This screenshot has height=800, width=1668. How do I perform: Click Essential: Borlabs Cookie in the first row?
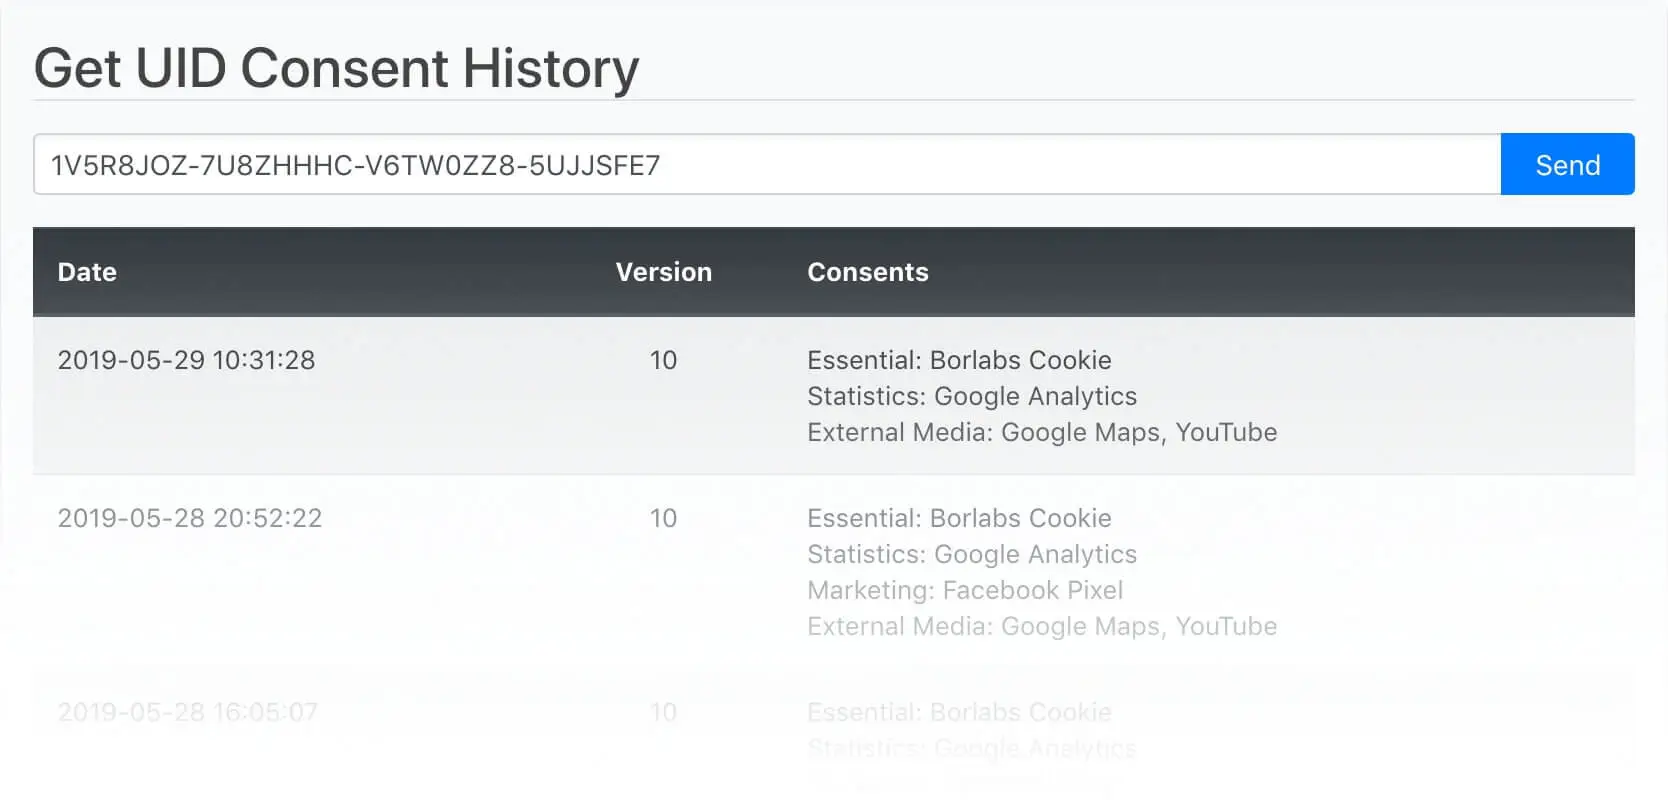[x=959, y=360]
